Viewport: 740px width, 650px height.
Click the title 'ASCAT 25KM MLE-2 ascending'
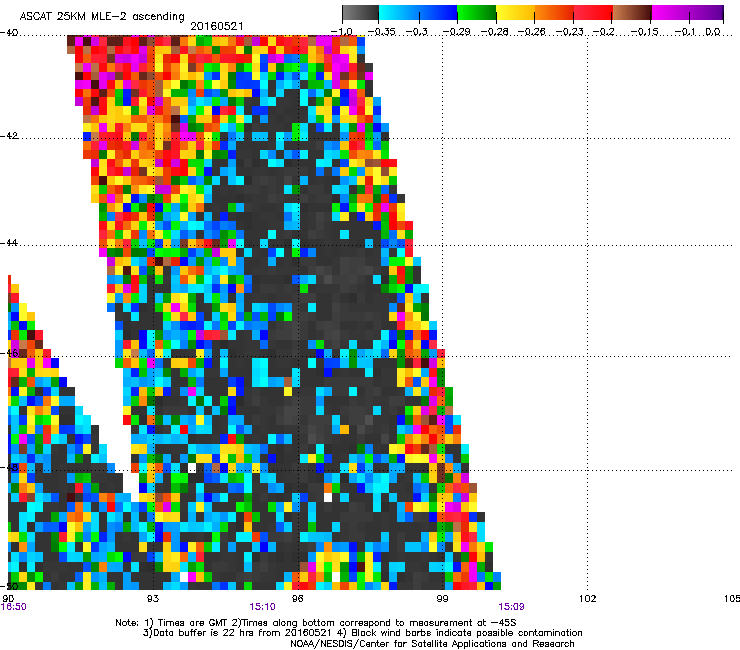click(x=102, y=16)
